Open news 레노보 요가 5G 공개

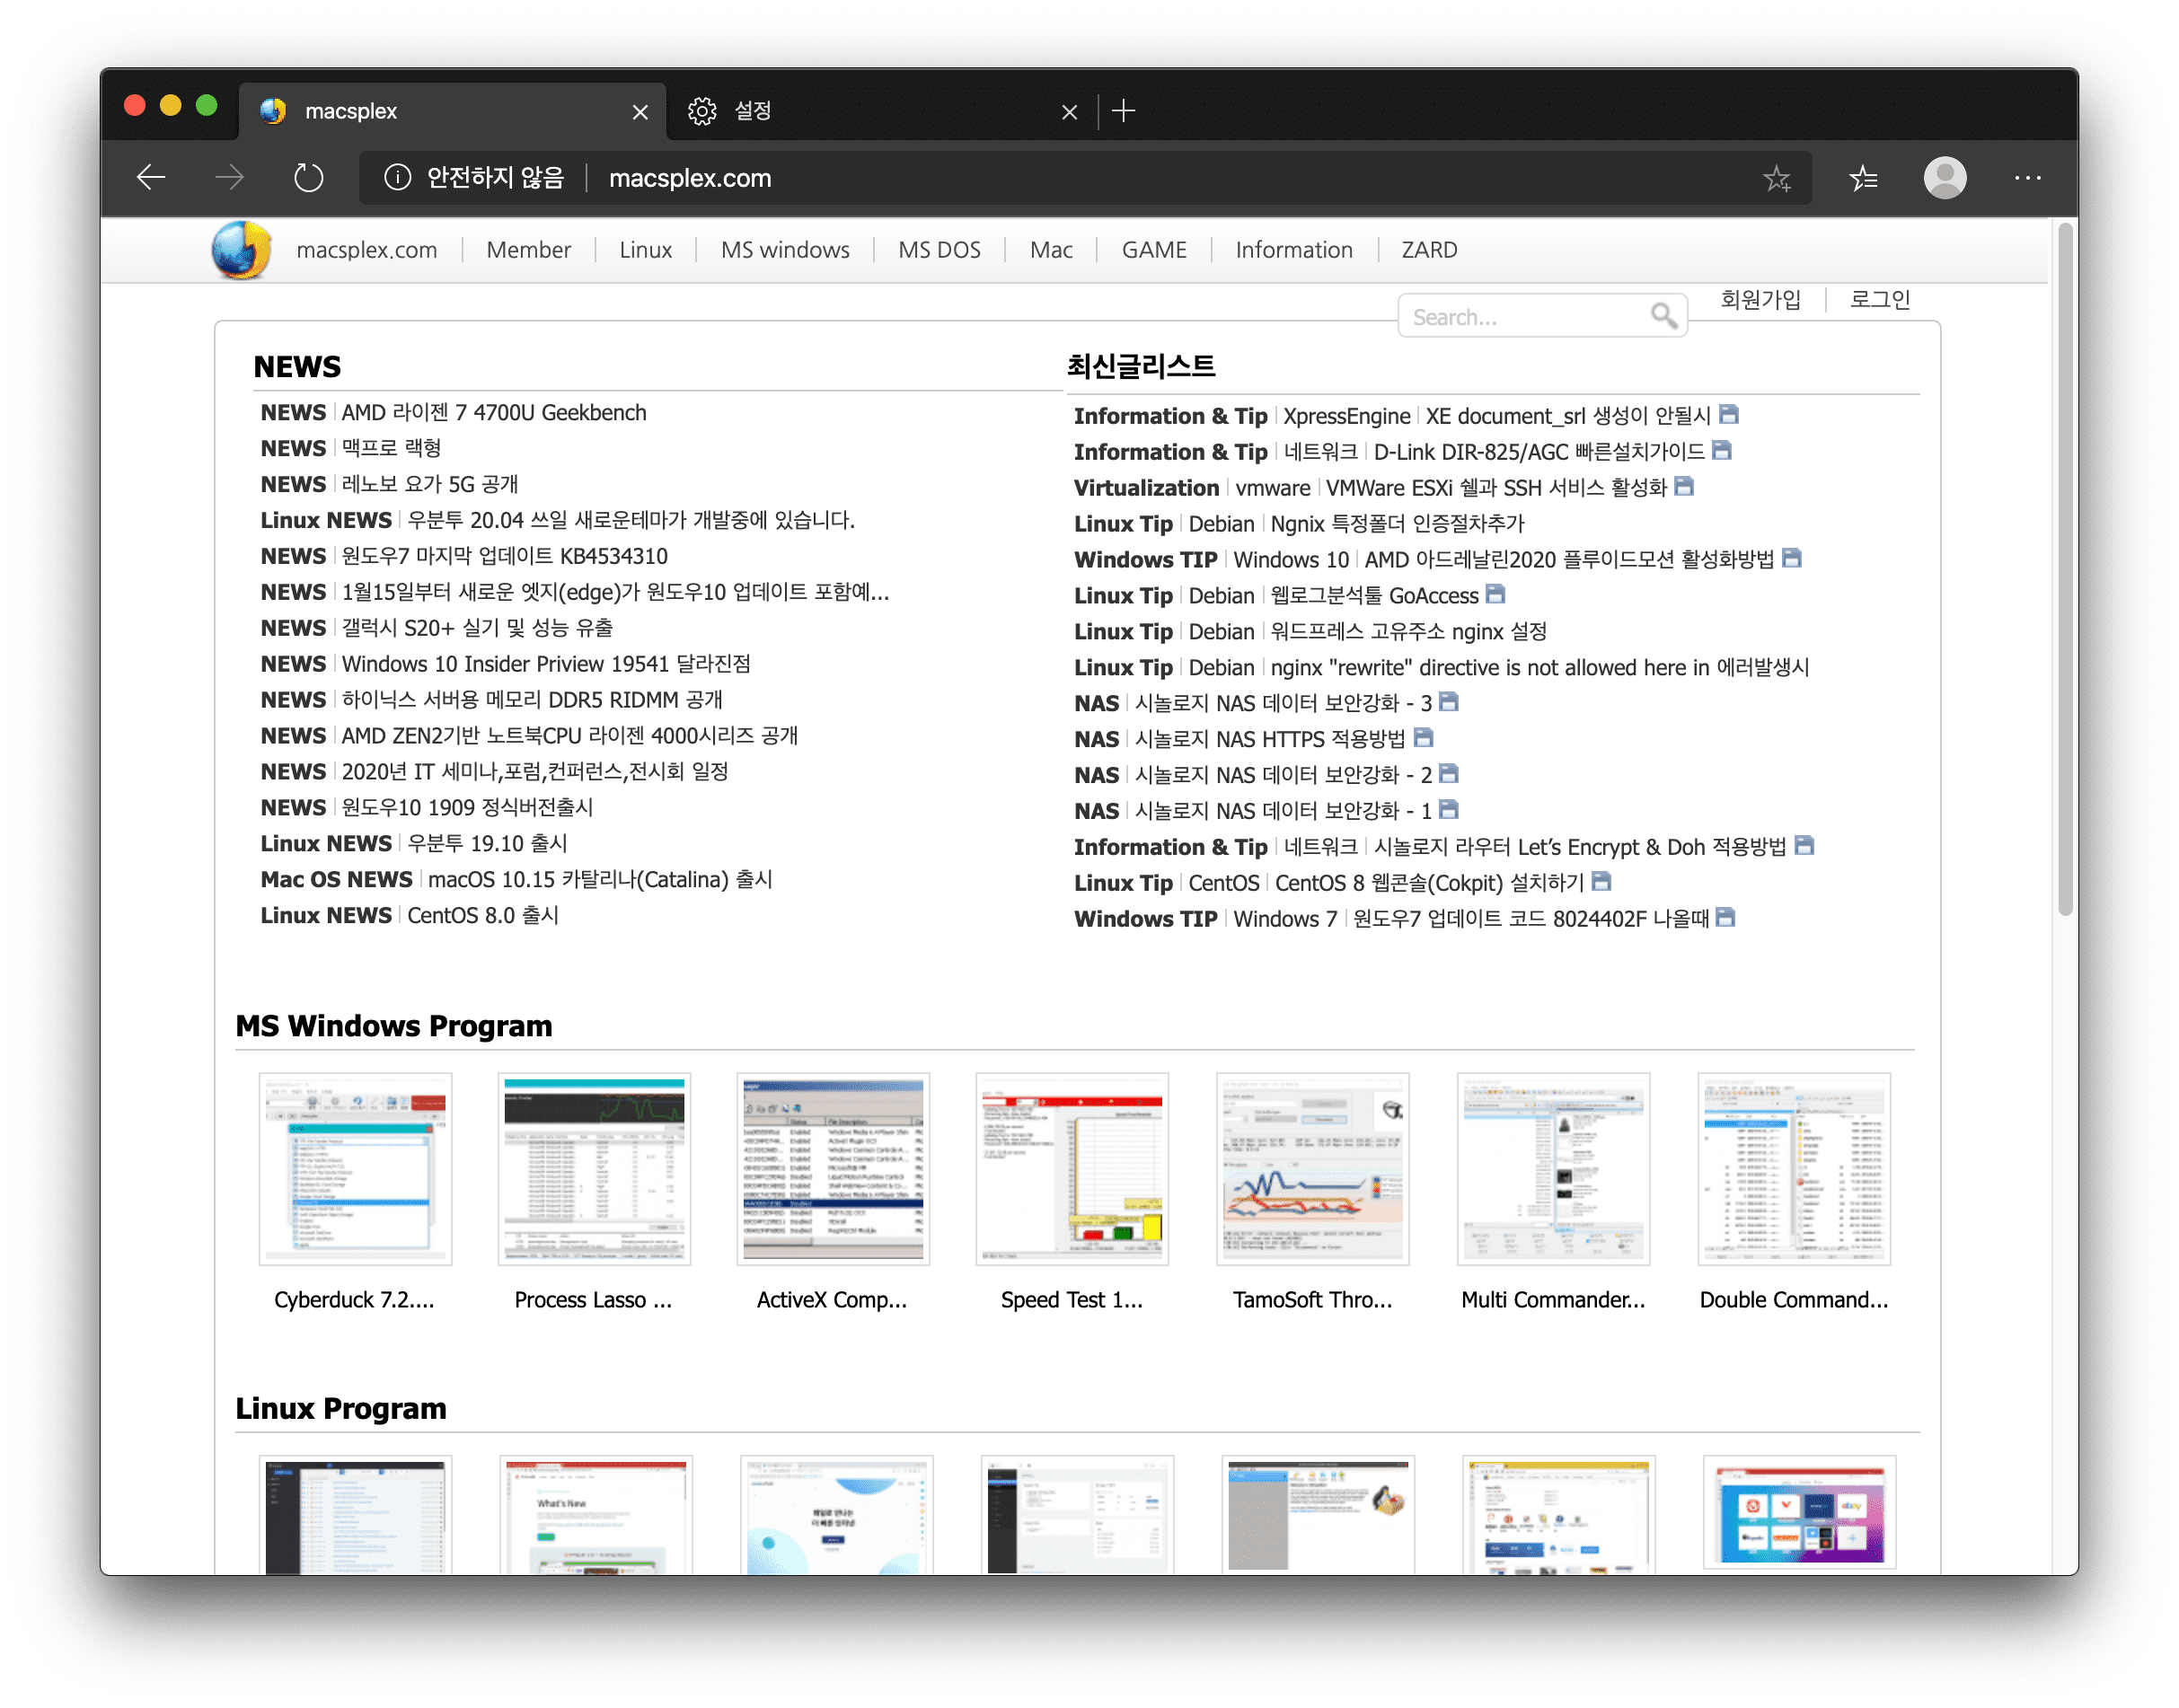pos(430,485)
